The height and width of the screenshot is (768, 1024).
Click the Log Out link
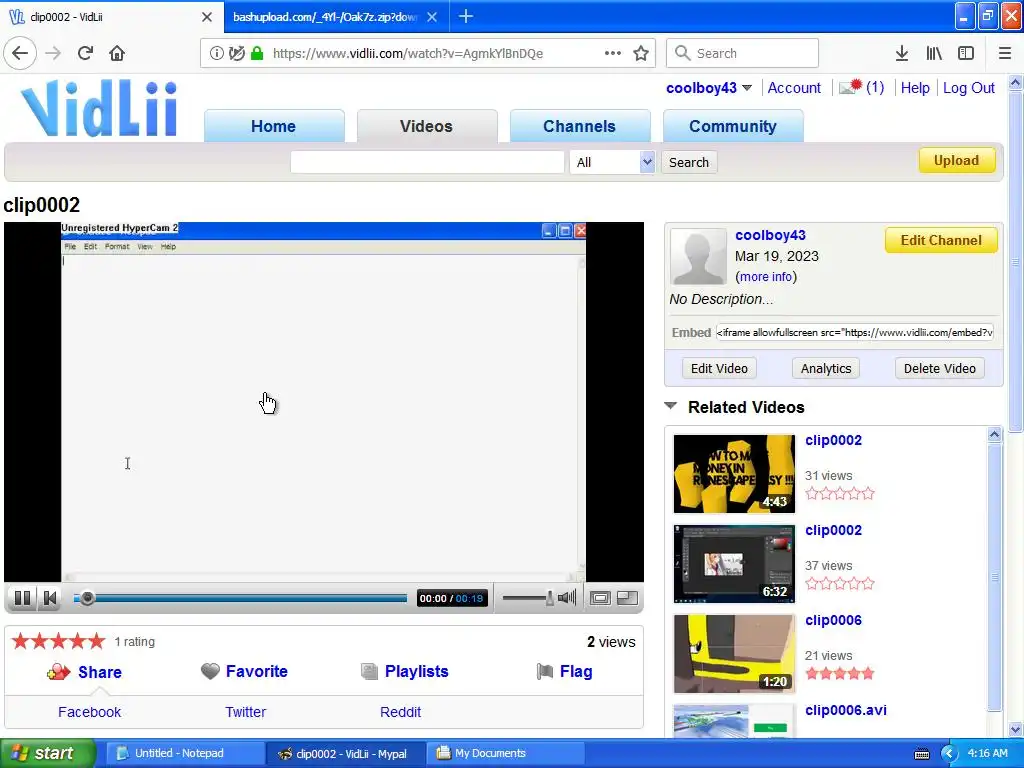point(968,88)
